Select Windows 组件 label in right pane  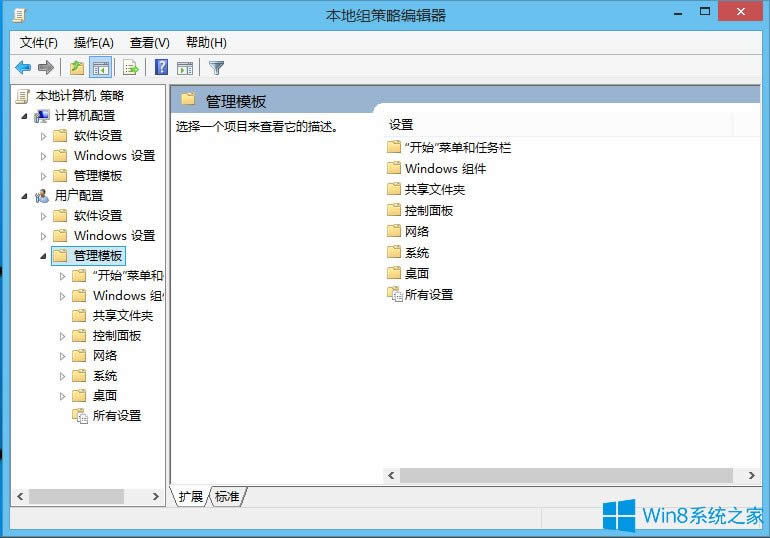[445, 168]
